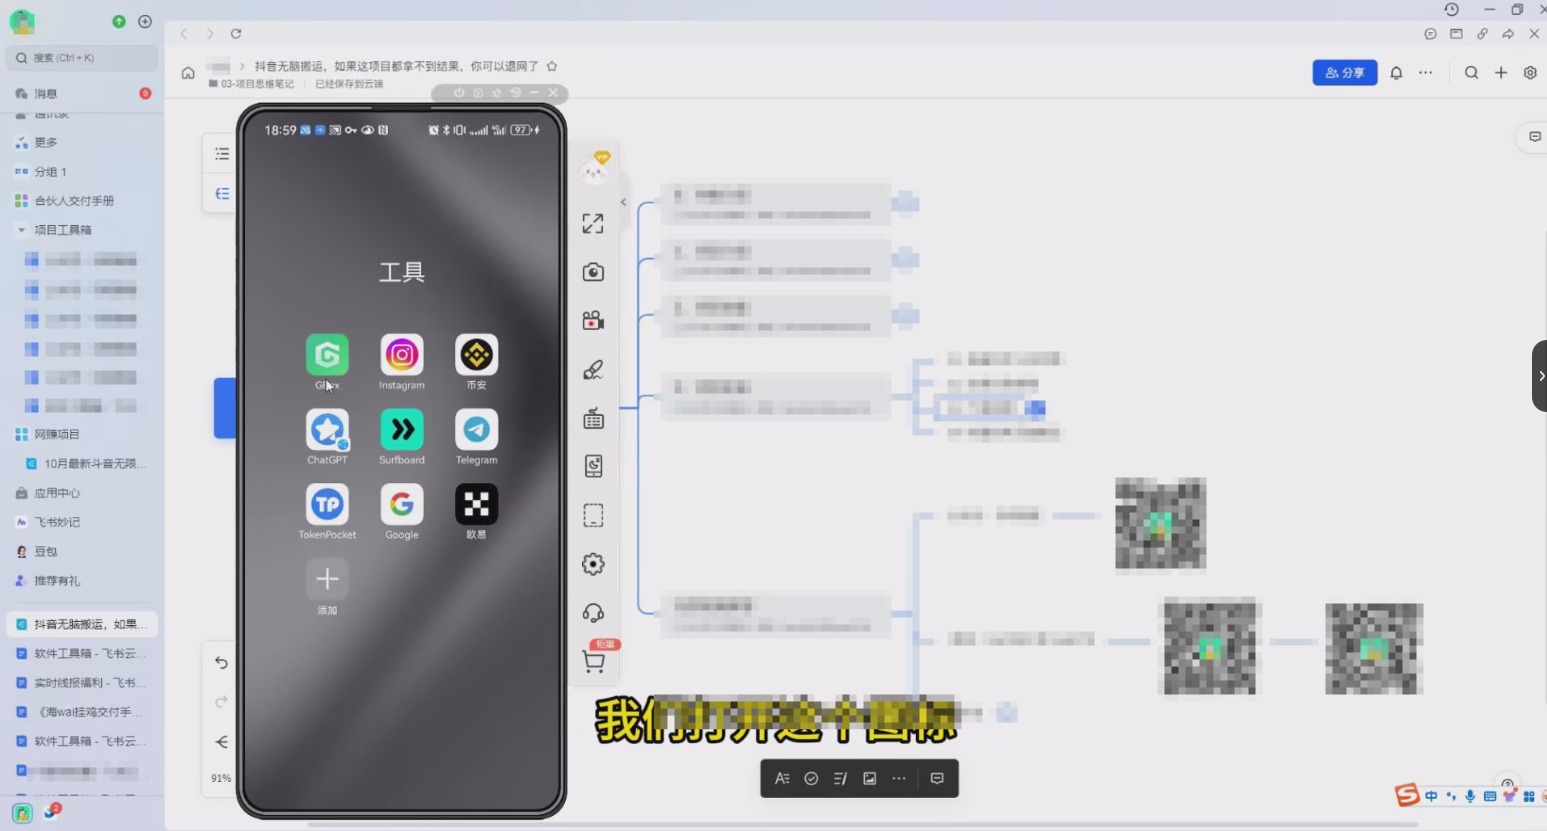Select the brush annotation tool

tap(593, 370)
